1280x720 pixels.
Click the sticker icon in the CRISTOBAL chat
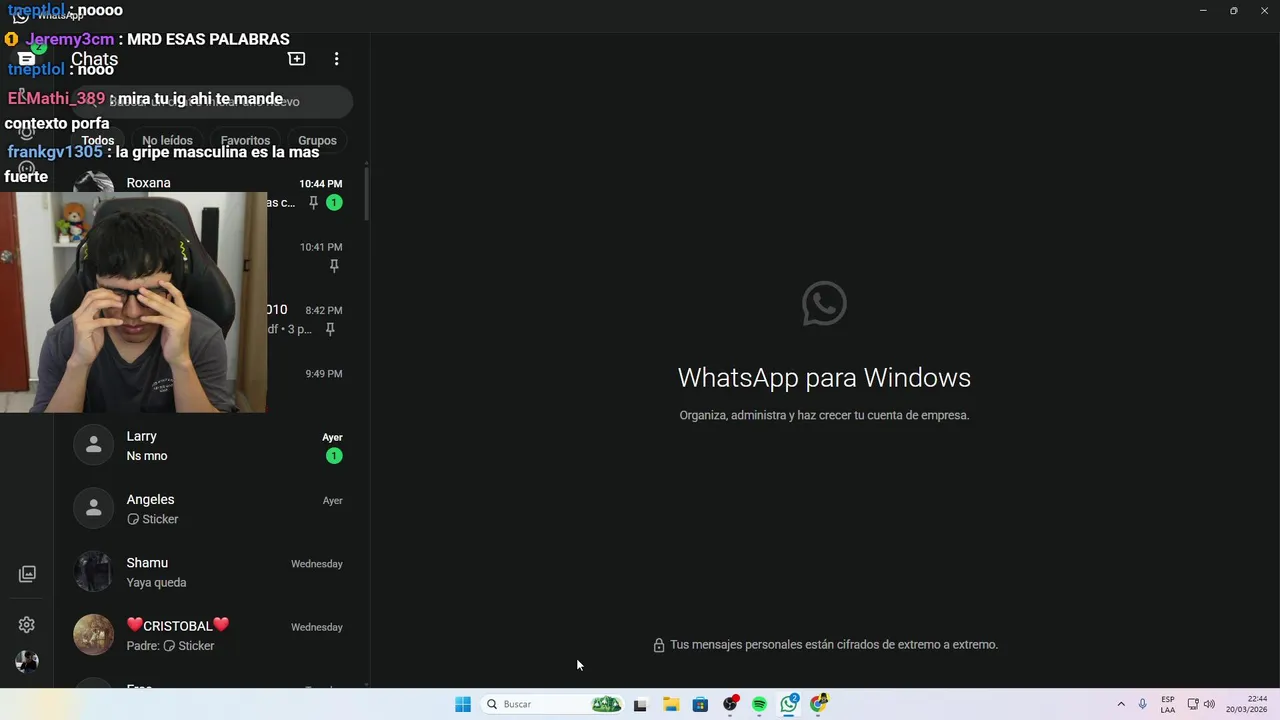[169, 646]
